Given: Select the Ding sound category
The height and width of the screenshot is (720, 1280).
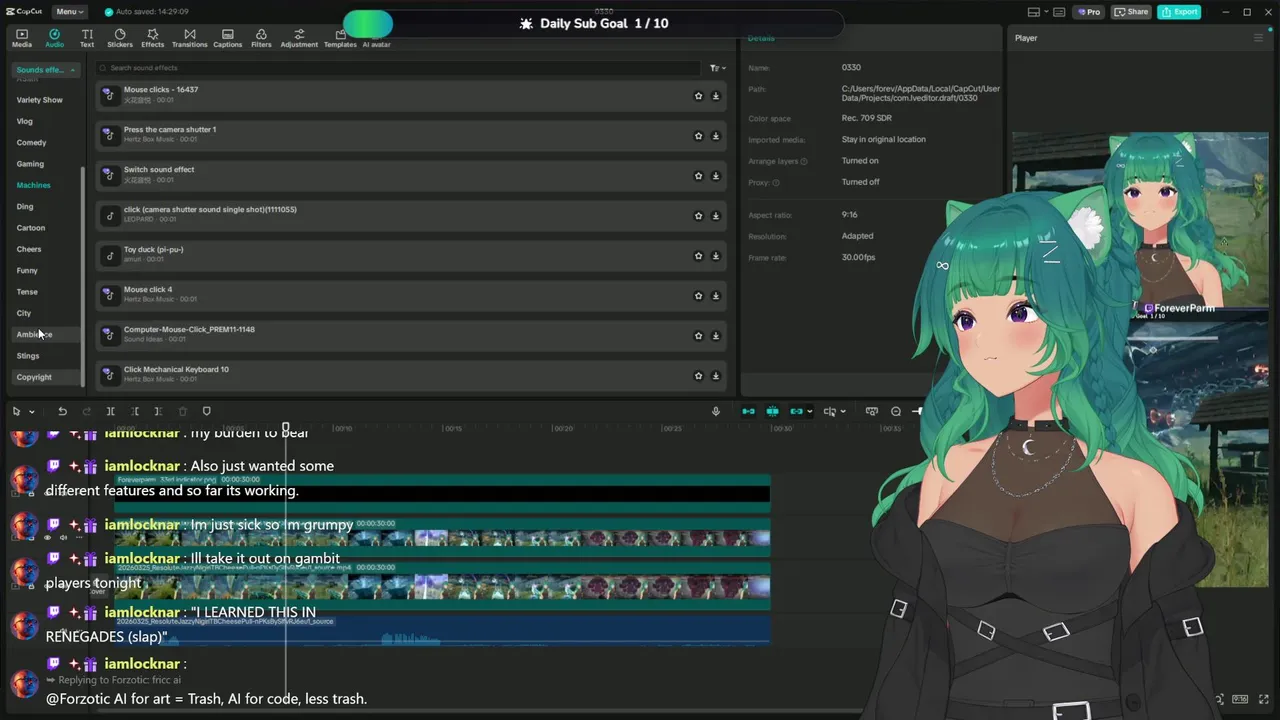Looking at the screenshot, I should click(25, 207).
